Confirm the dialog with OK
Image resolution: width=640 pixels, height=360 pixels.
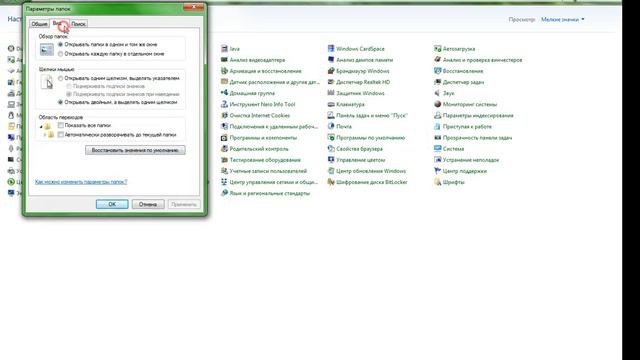point(112,204)
